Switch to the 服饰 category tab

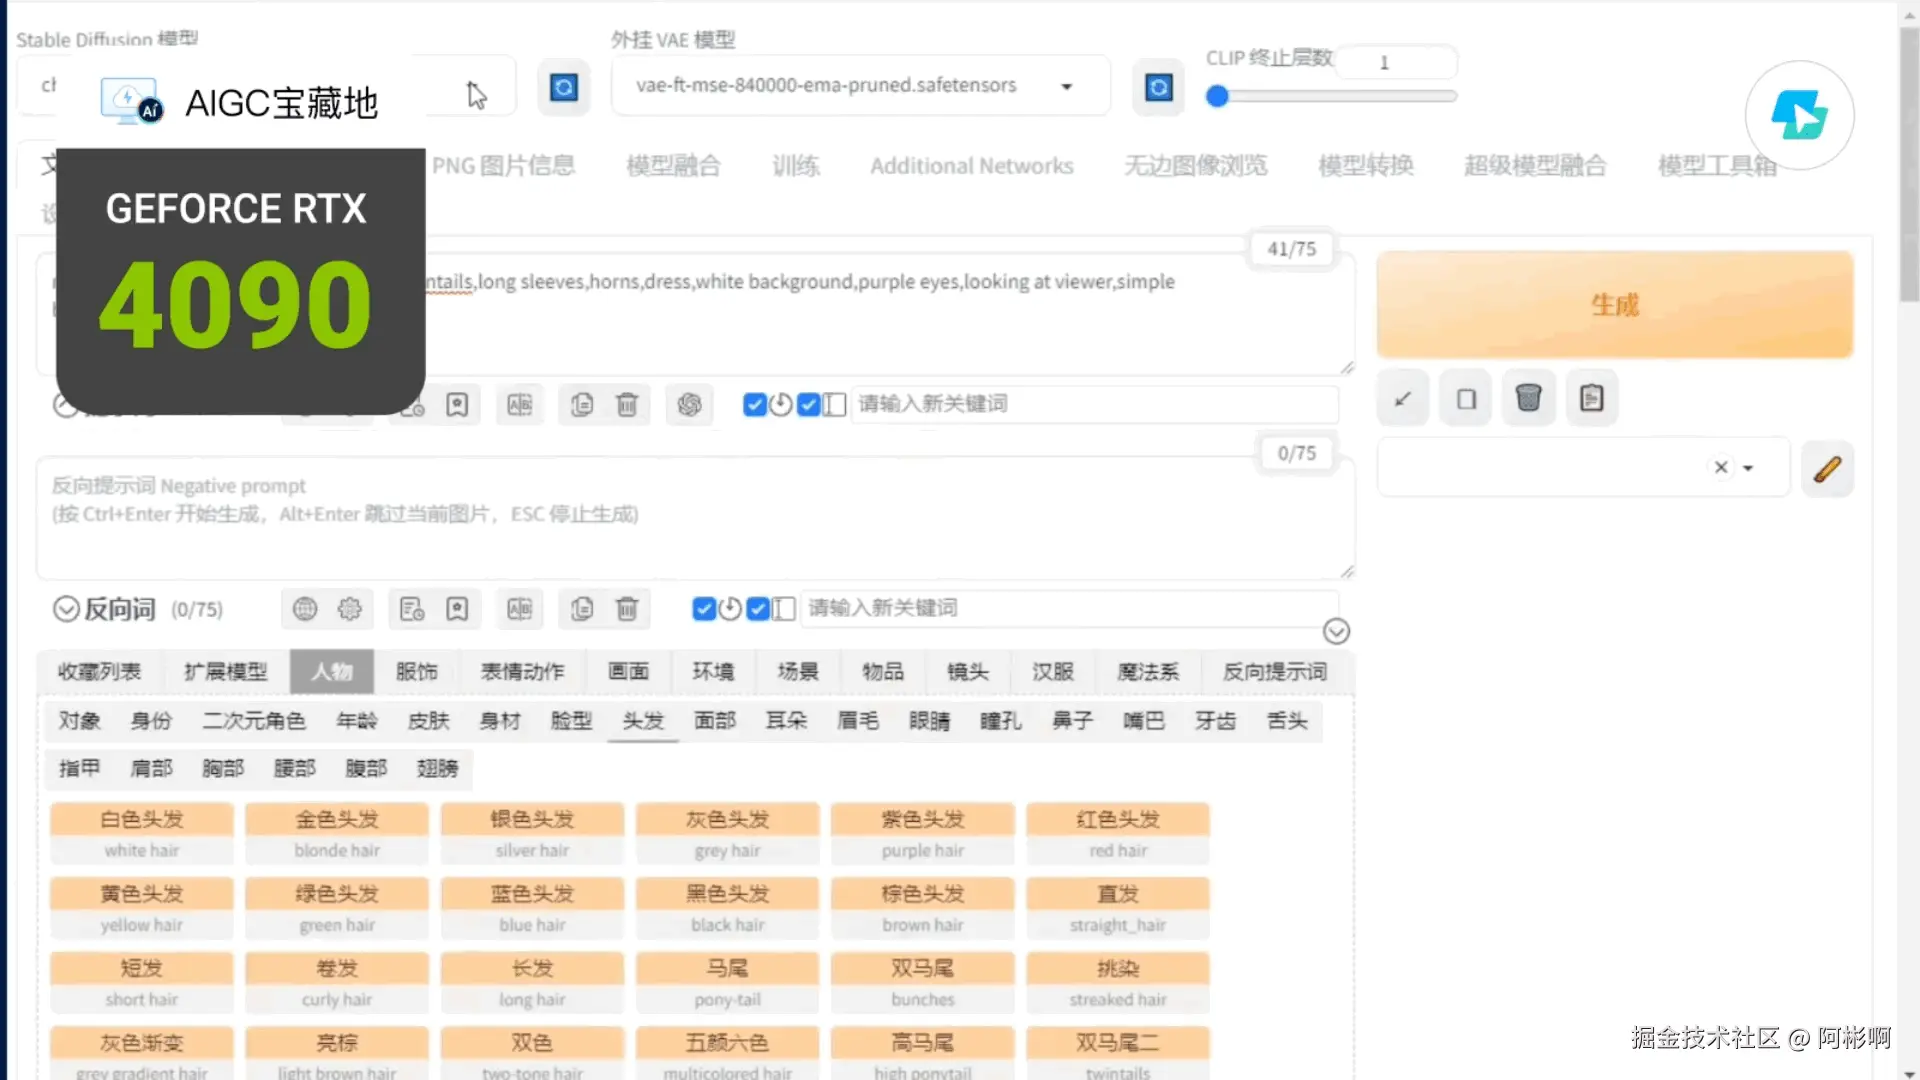[418, 671]
